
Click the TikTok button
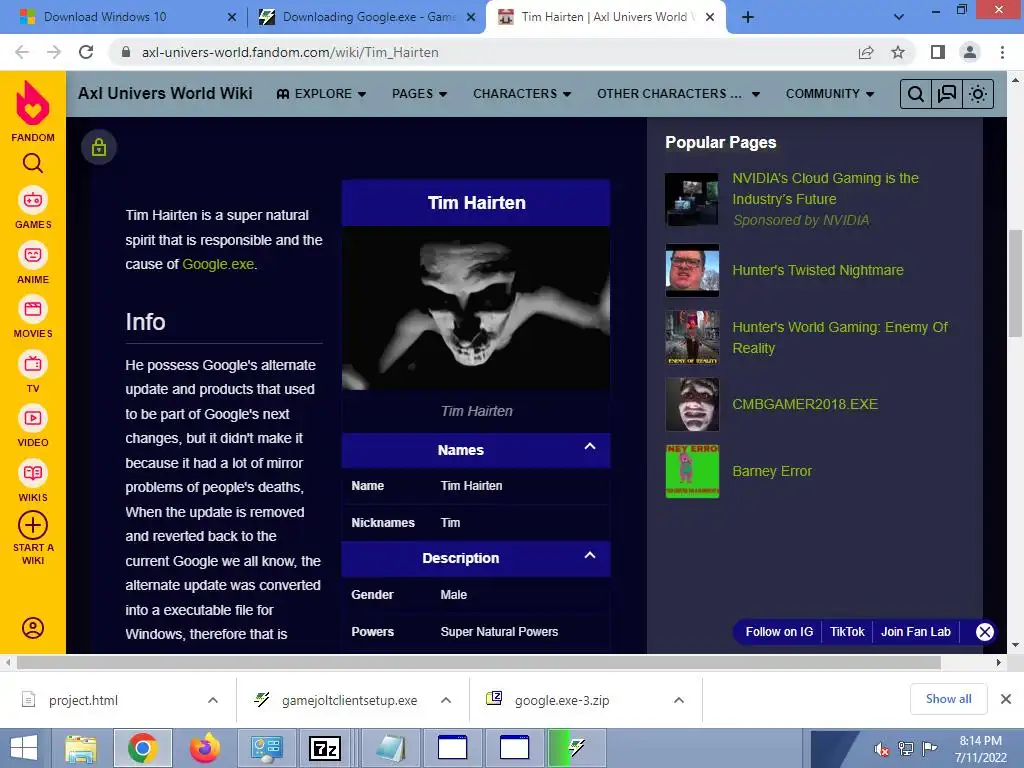coord(847,632)
